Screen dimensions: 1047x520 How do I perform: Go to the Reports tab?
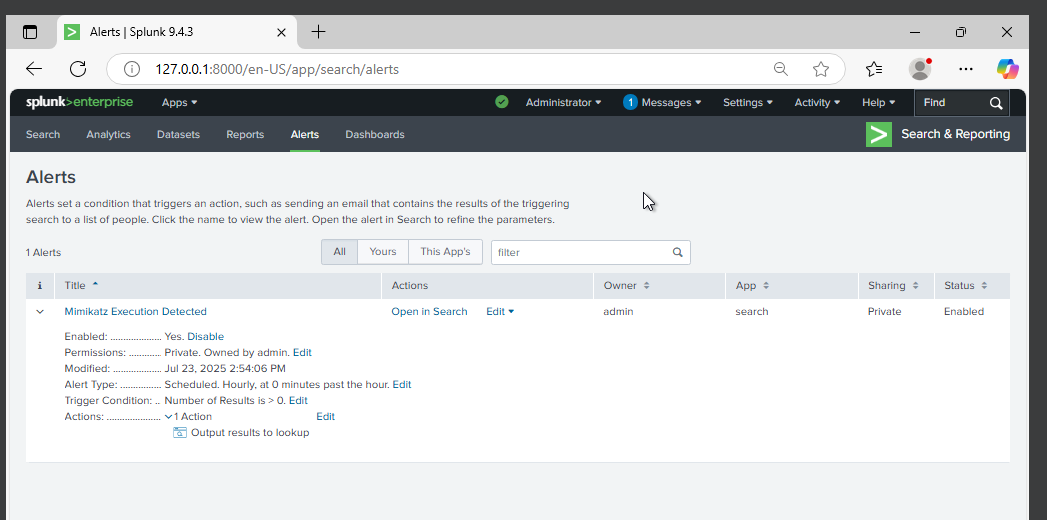coord(245,134)
